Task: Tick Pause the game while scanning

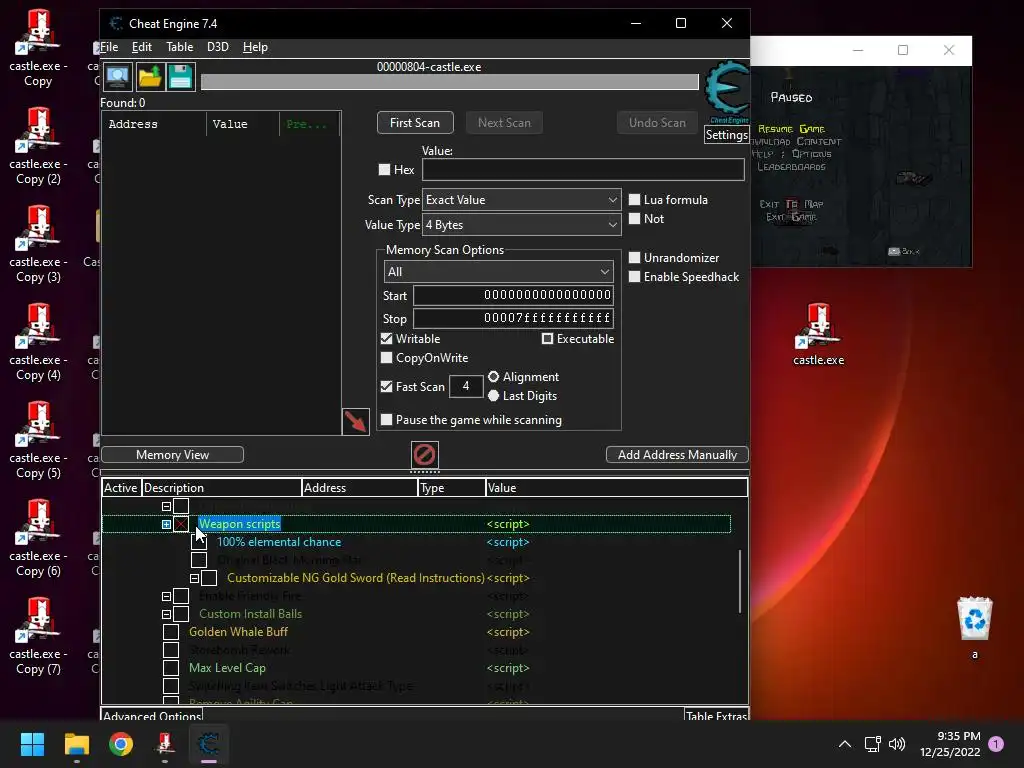Action: 387,420
